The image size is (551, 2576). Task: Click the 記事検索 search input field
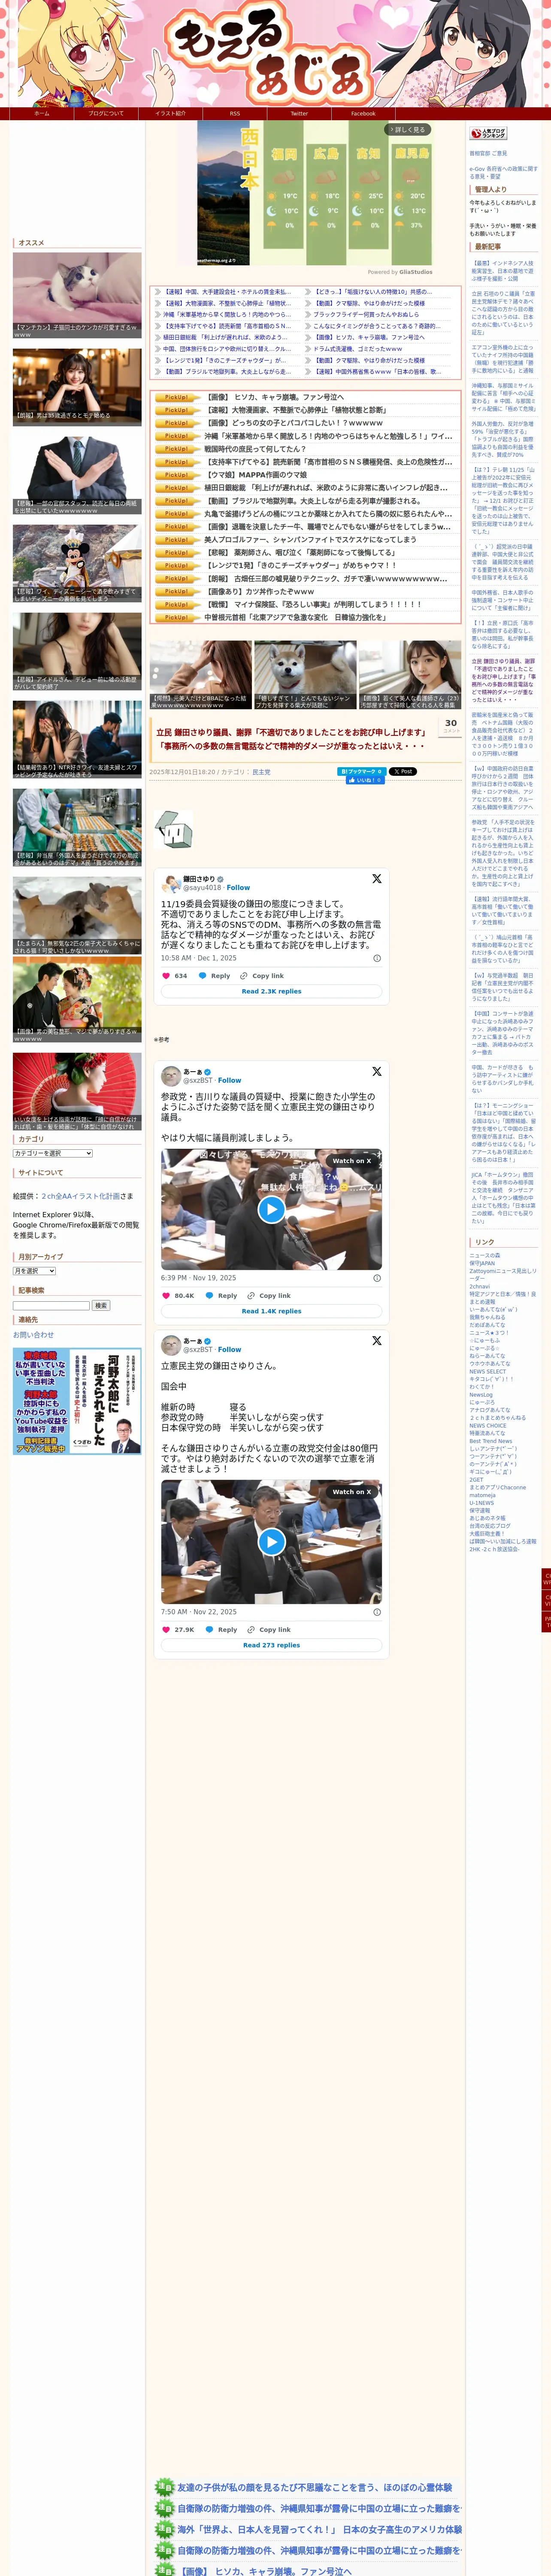tap(51, 1305)
